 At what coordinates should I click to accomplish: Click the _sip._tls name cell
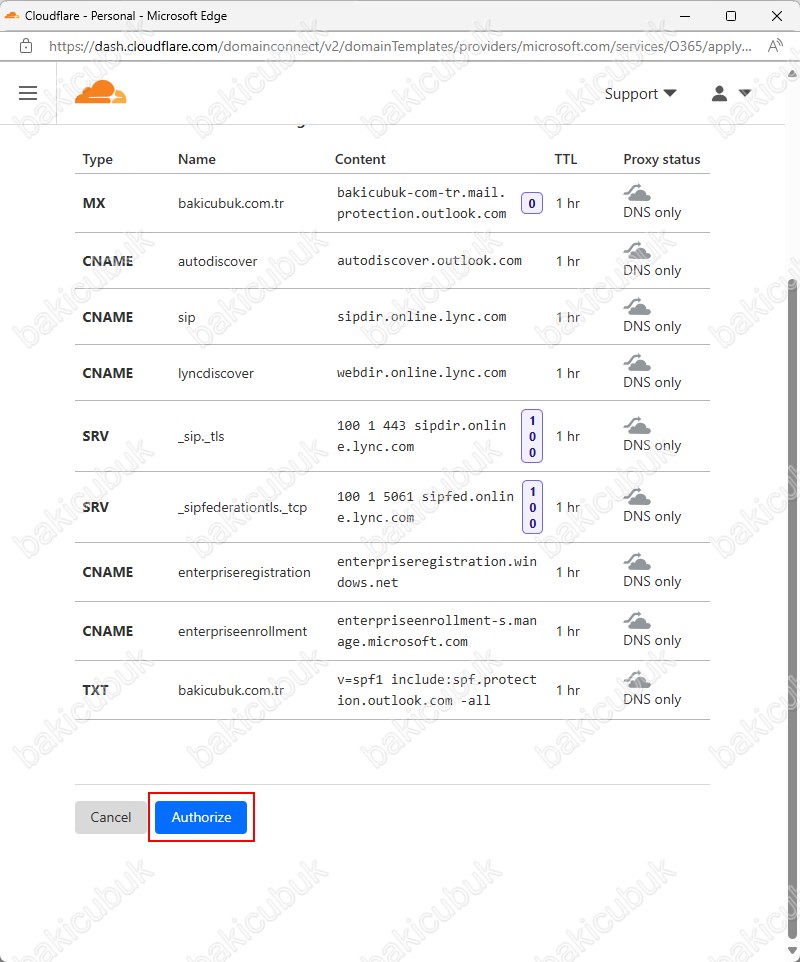coord(201,436)
